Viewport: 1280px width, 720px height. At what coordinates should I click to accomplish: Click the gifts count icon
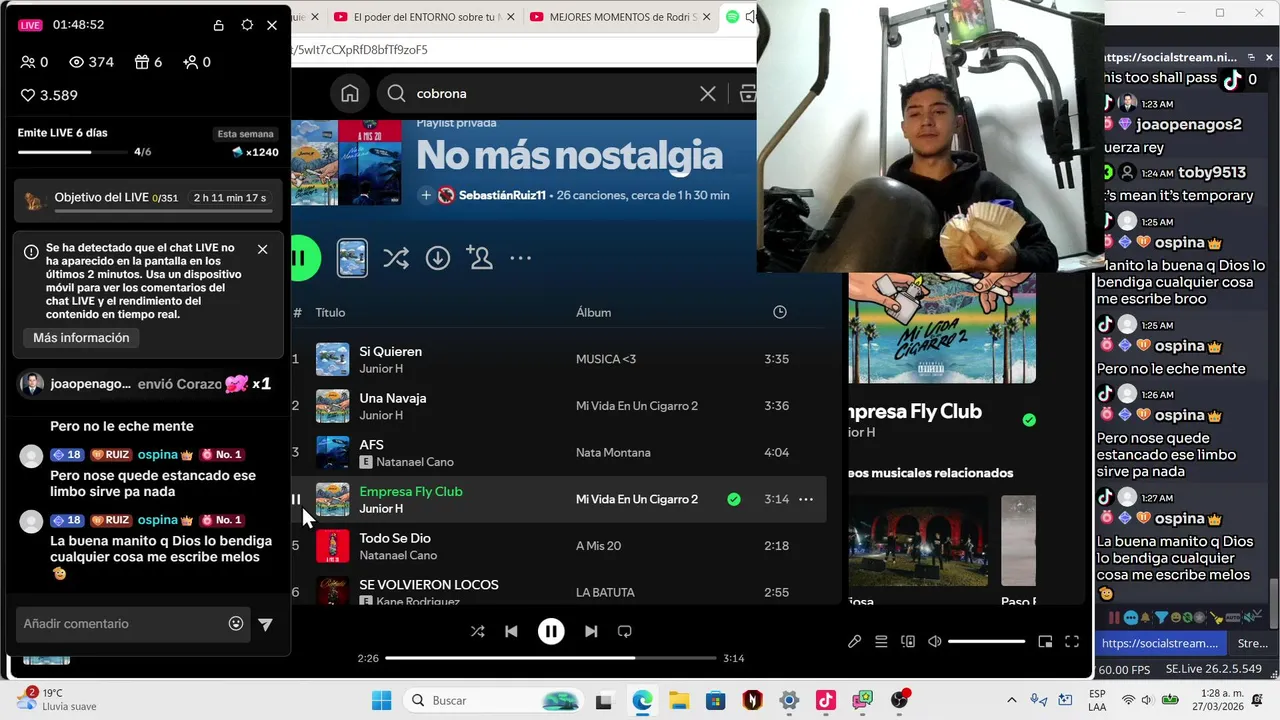[141, 62]
